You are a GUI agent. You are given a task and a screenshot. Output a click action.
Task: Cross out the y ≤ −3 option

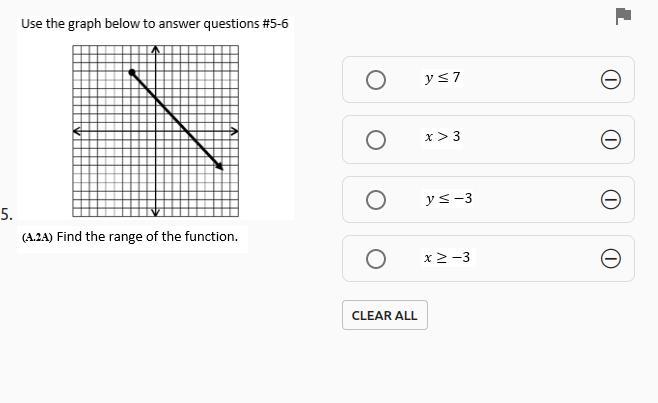[x=610, y=200]
